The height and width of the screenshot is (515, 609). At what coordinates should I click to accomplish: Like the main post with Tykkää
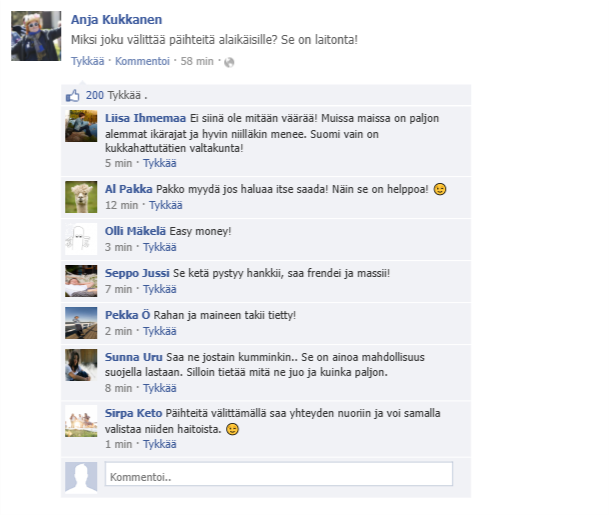[88, 61]
